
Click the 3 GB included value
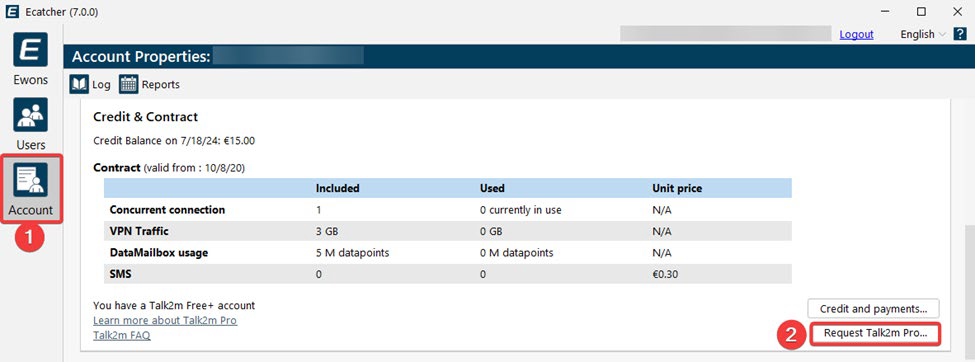(x=327, y=231)
